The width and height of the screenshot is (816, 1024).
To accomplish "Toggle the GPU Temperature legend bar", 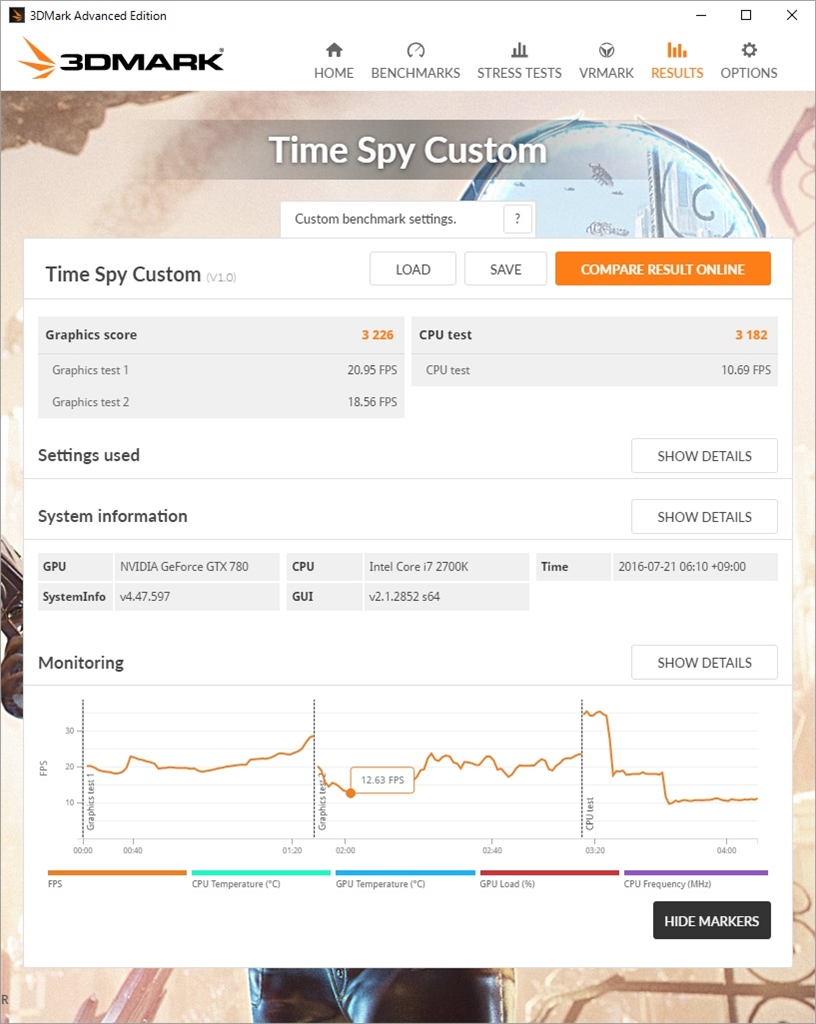I will [405, 872].
